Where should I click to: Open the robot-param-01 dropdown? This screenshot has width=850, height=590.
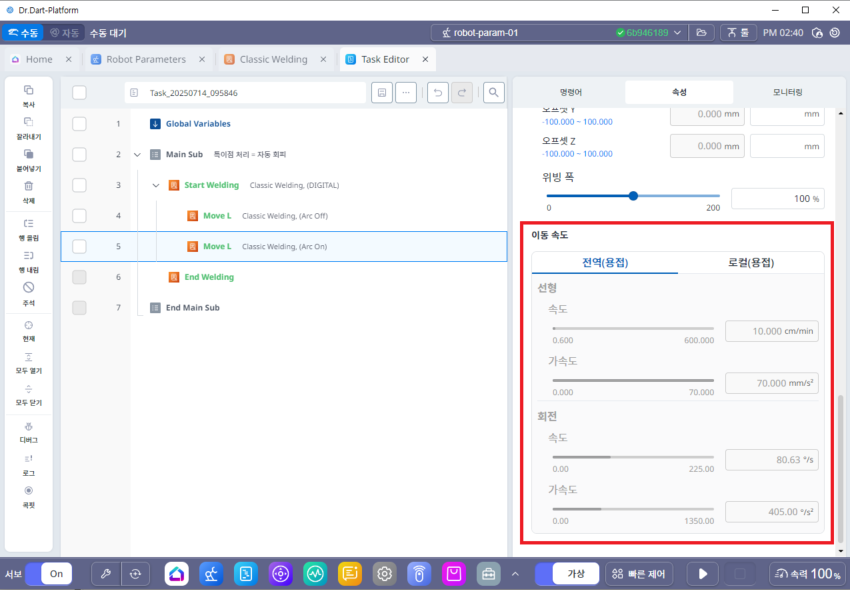click(678, 32)
